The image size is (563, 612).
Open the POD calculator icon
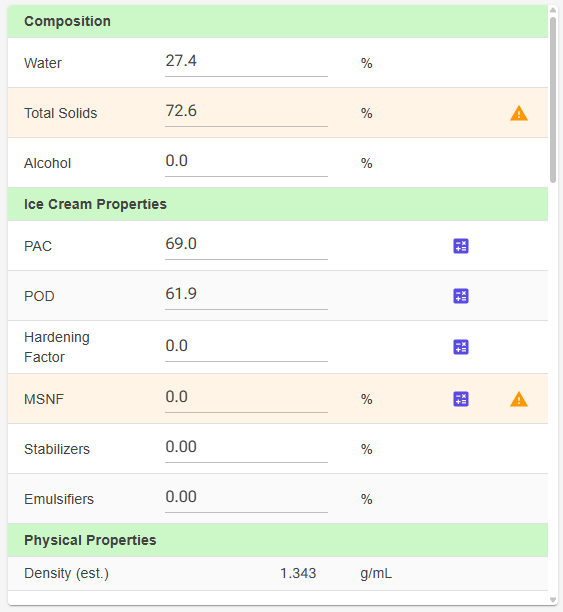[x=461, y=296]
